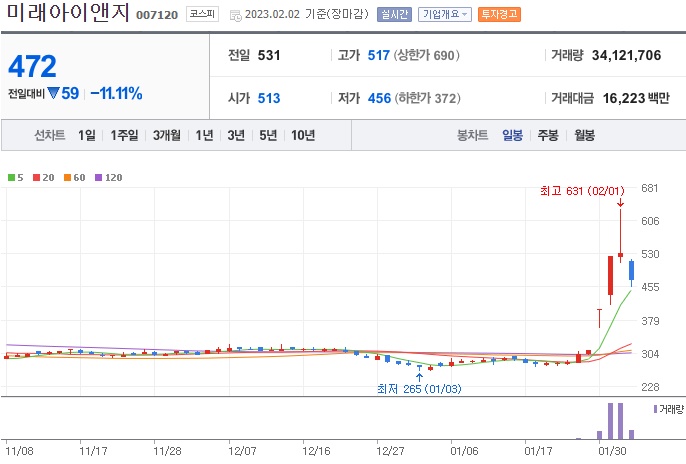Click the 실시간 real-time badge

(x=394, y=14)
